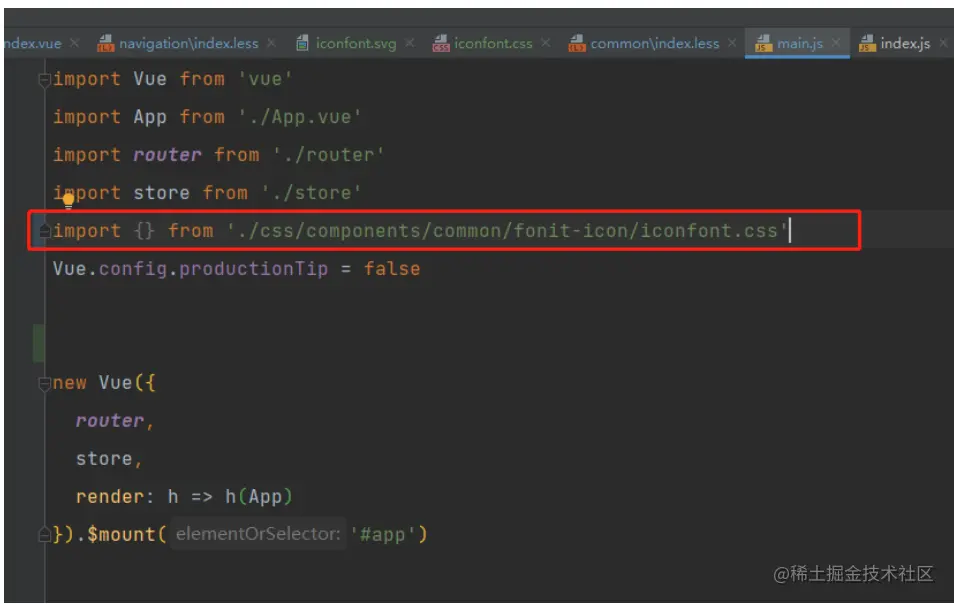Collapse the import block fold marker
This screenshot has height=604, width=954.
click(44, 80)
